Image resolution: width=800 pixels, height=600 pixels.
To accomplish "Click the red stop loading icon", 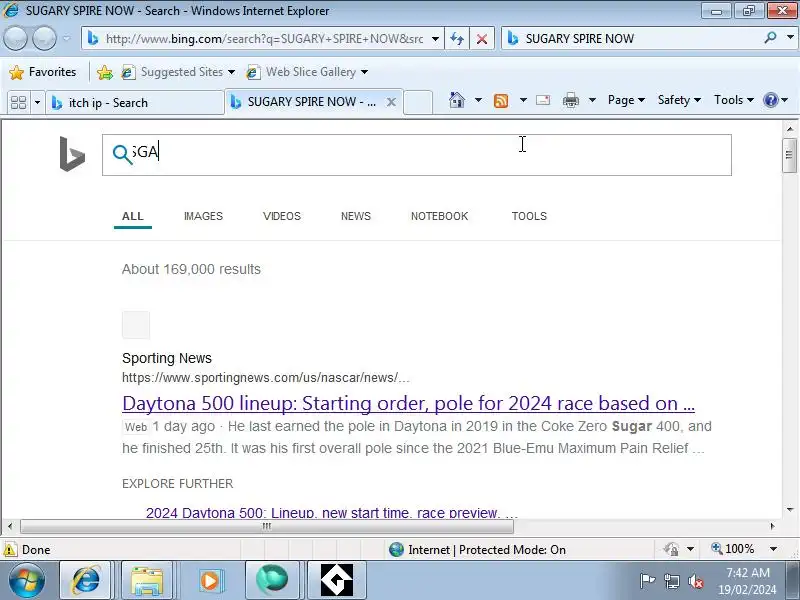I will (x=481, y=39).
